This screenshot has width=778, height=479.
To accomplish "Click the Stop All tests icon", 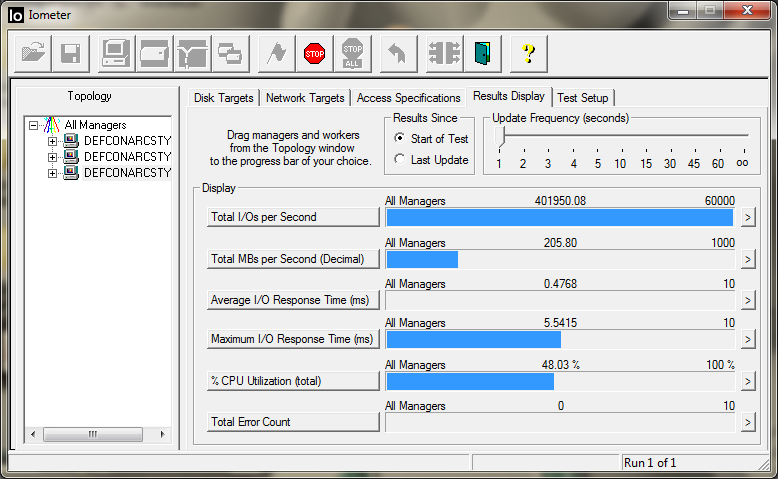I will pyautogui.click(x=352, y=53).
